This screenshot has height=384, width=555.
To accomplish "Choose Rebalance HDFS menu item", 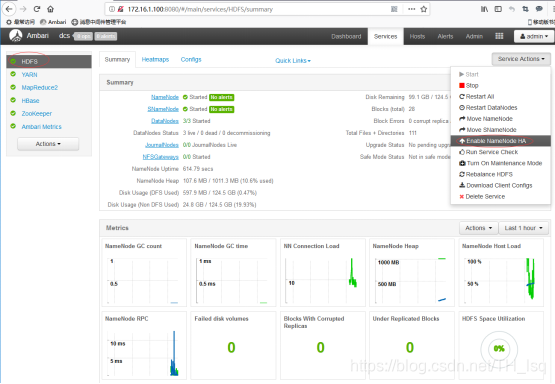I will [x=500, y=174].
